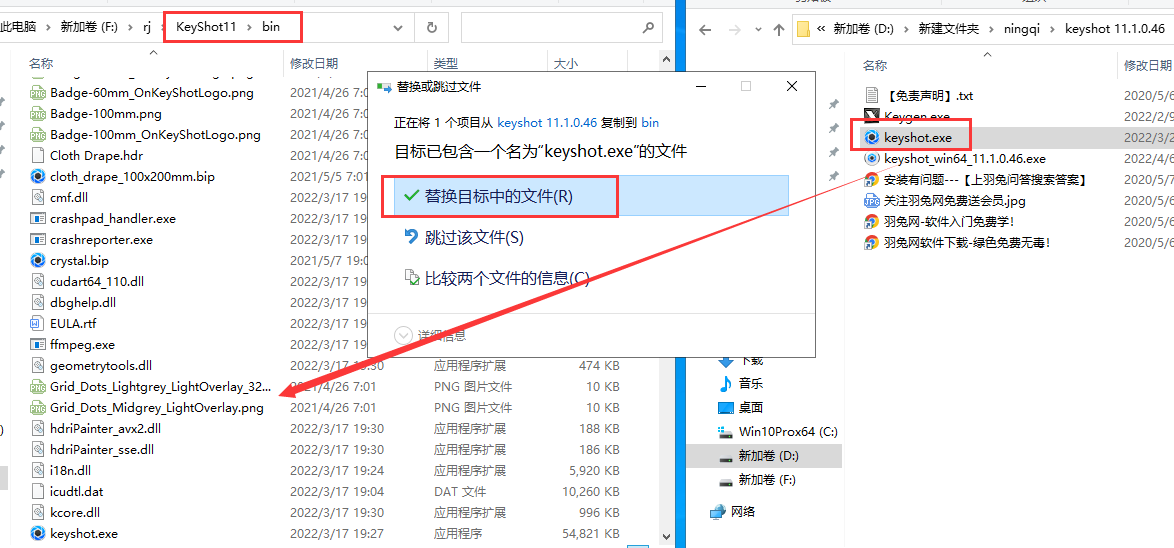Click the search box in left window
The image size is (1174, 548).
pyautogui.click(x=561, y=28)
